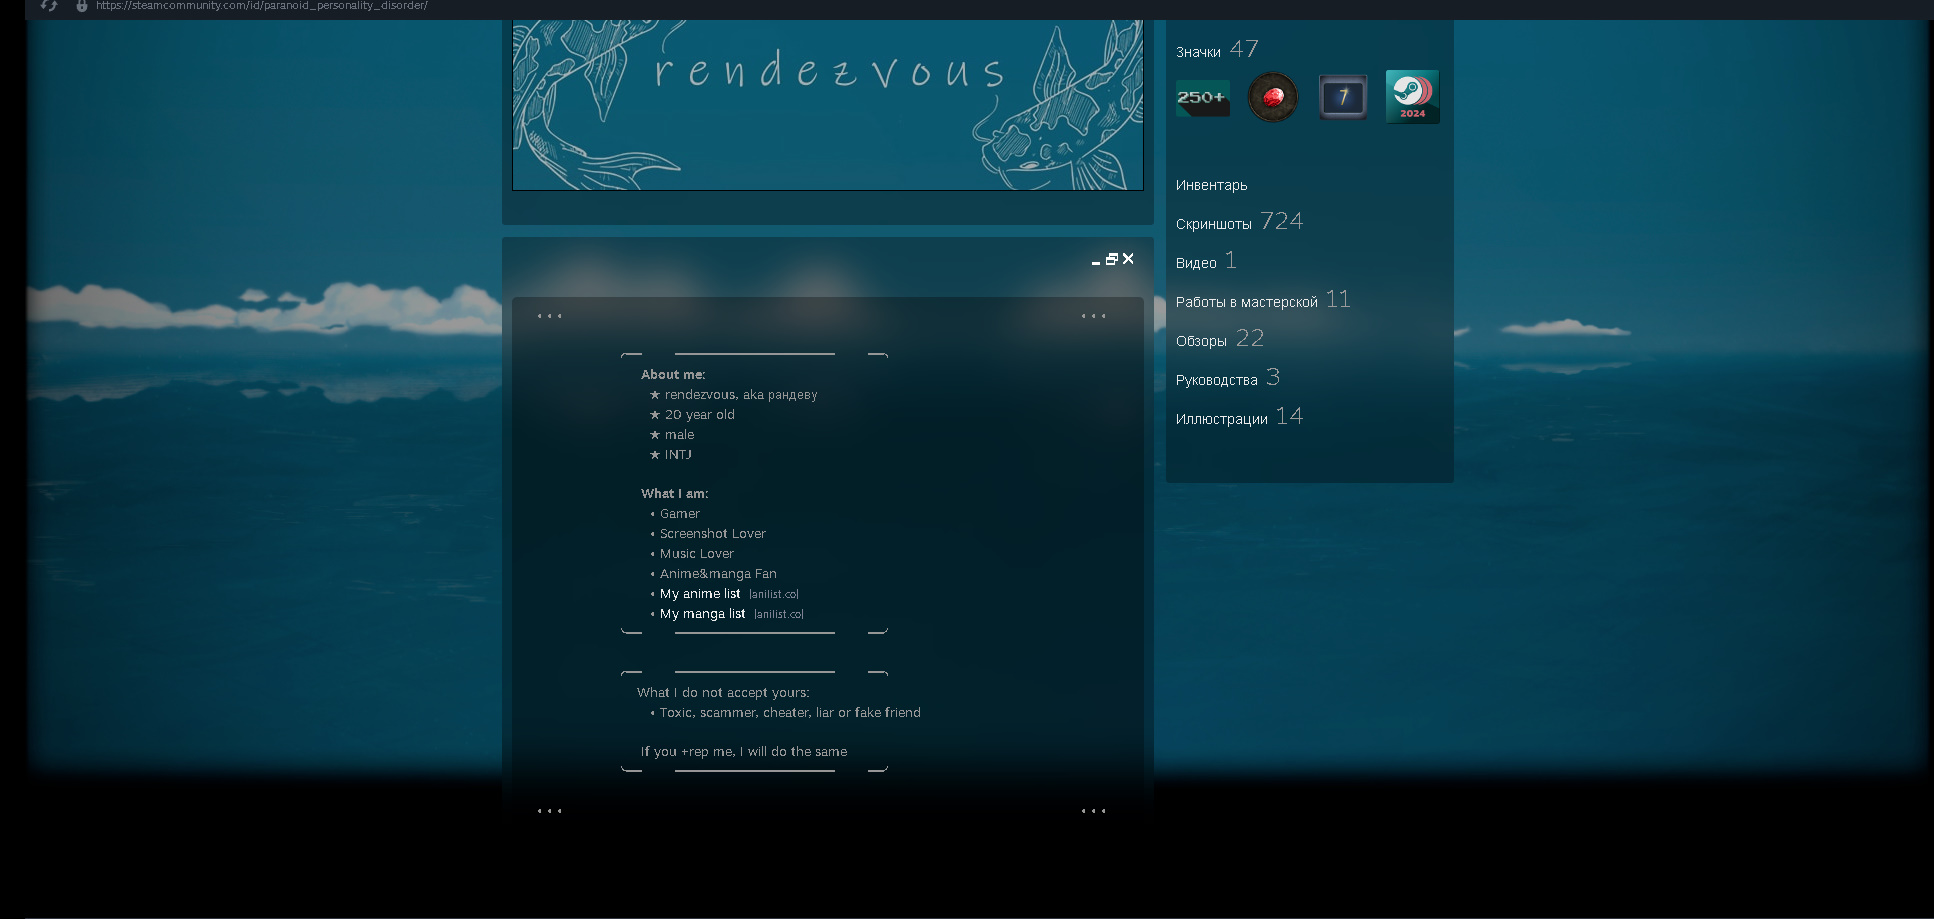Follow the My anime list link

click(700, 594)
